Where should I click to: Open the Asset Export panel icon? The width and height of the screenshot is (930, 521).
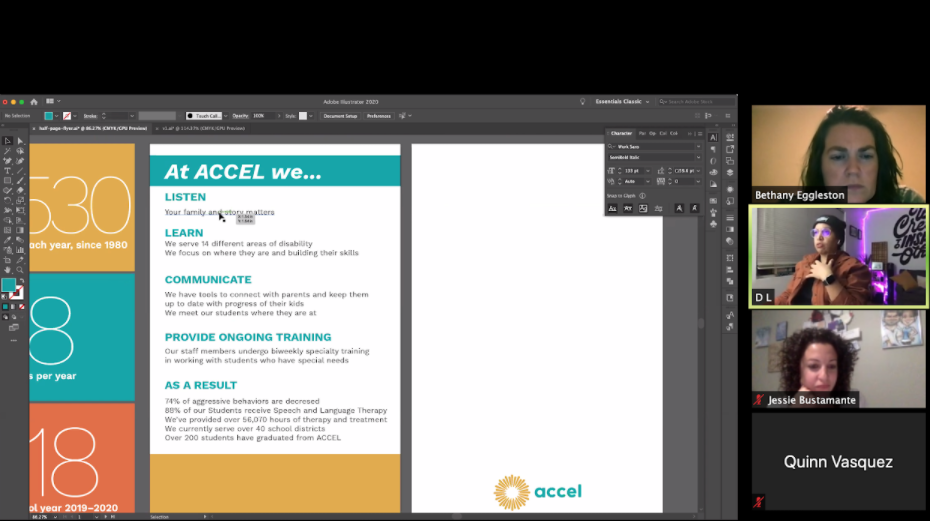(x=730, y=149)
